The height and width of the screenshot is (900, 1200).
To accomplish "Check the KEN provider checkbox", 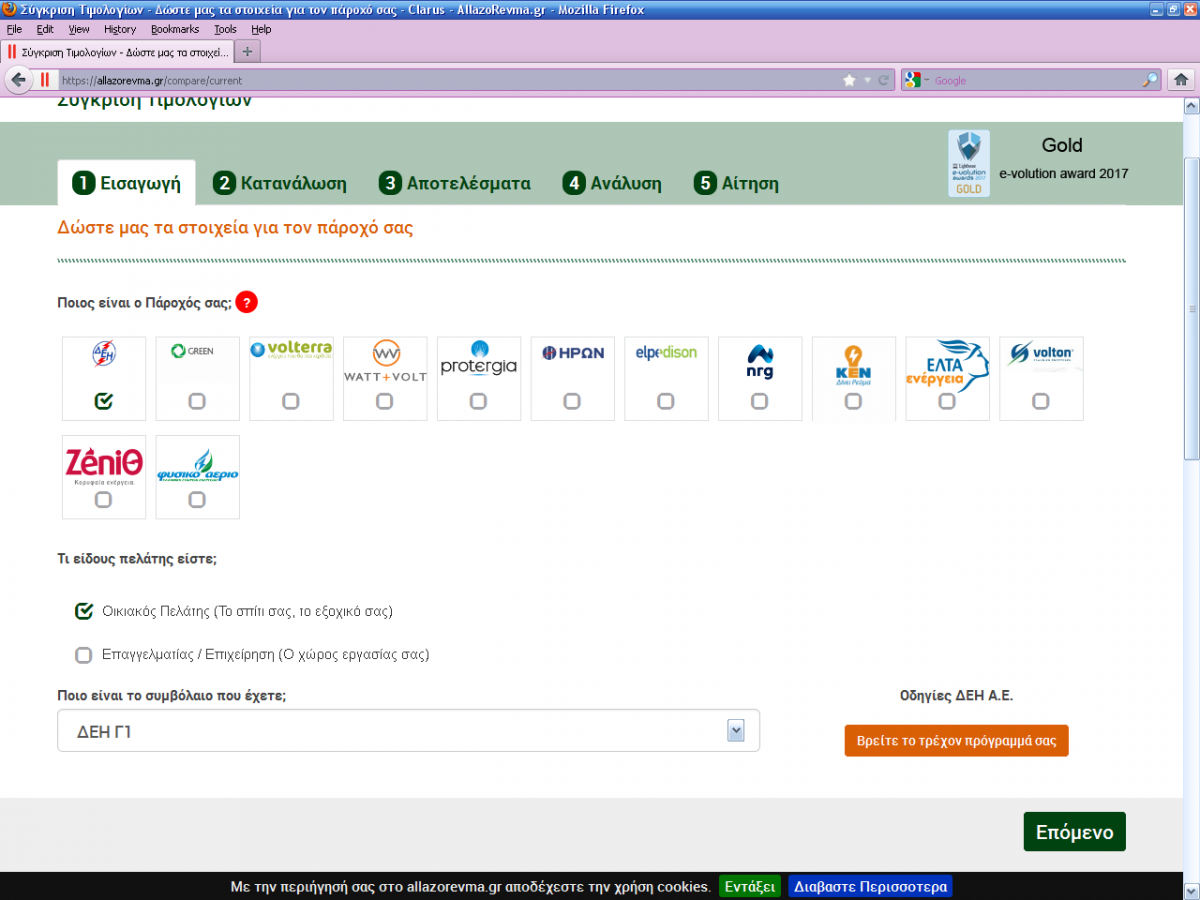I will tap(853, 401).
